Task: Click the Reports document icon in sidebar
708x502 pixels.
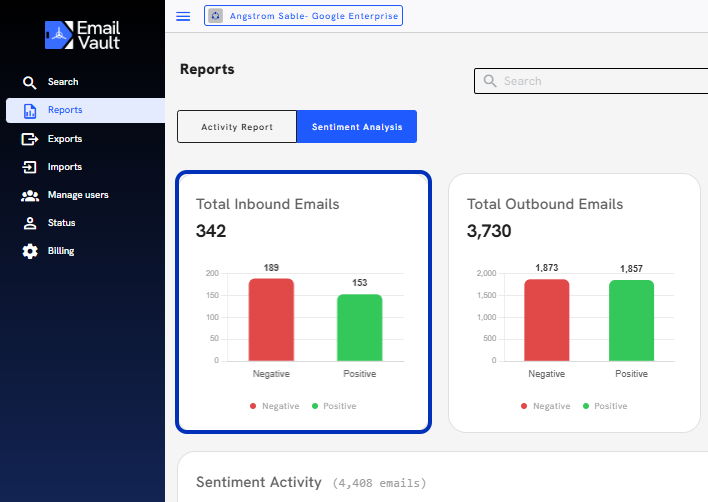Action: (x=30, y=111)
